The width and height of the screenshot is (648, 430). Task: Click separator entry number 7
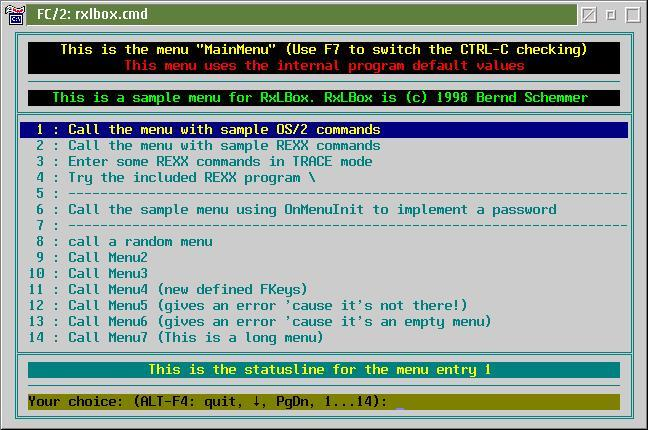(324, 226)
